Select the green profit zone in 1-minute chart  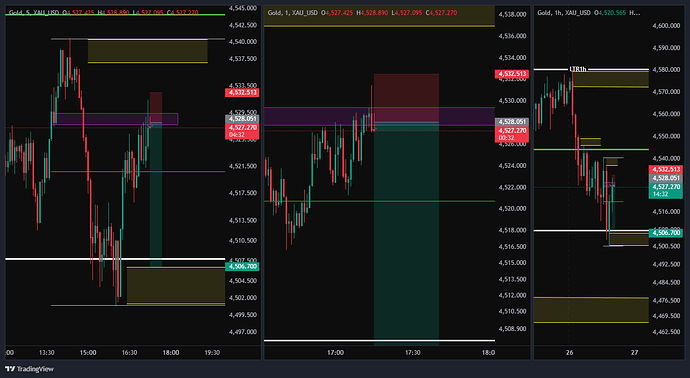406,233
